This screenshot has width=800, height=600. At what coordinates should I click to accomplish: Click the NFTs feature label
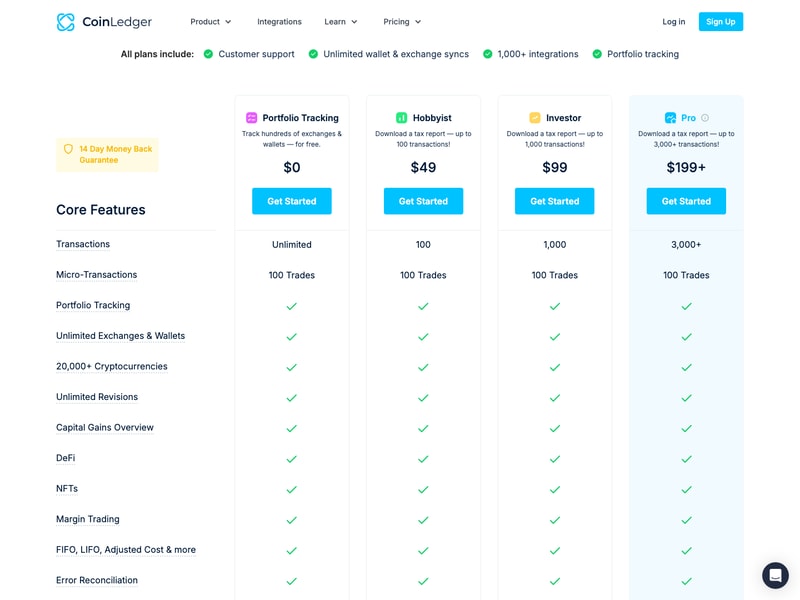(x=67, y=489)
